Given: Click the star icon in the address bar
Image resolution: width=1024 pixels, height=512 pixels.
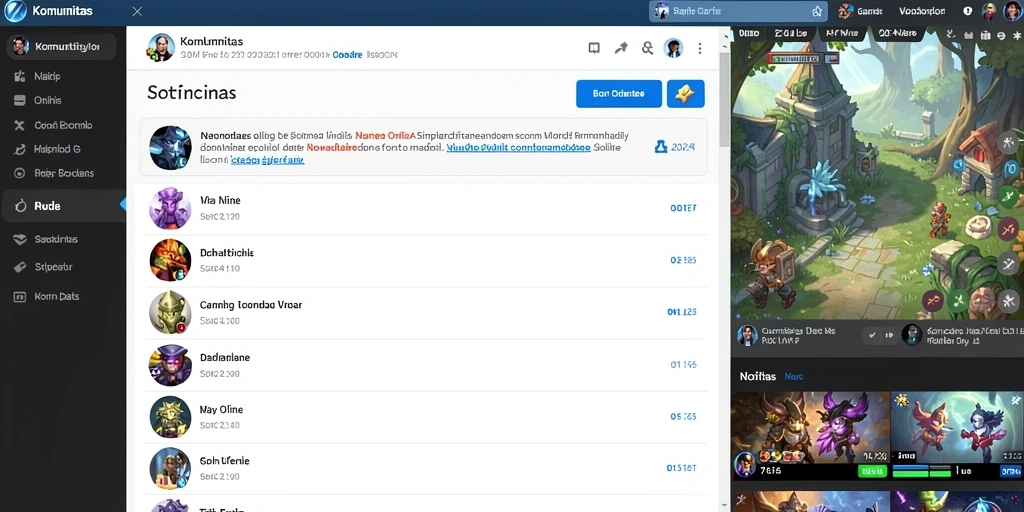Looking at the screenshot, I should pos(817,11).
